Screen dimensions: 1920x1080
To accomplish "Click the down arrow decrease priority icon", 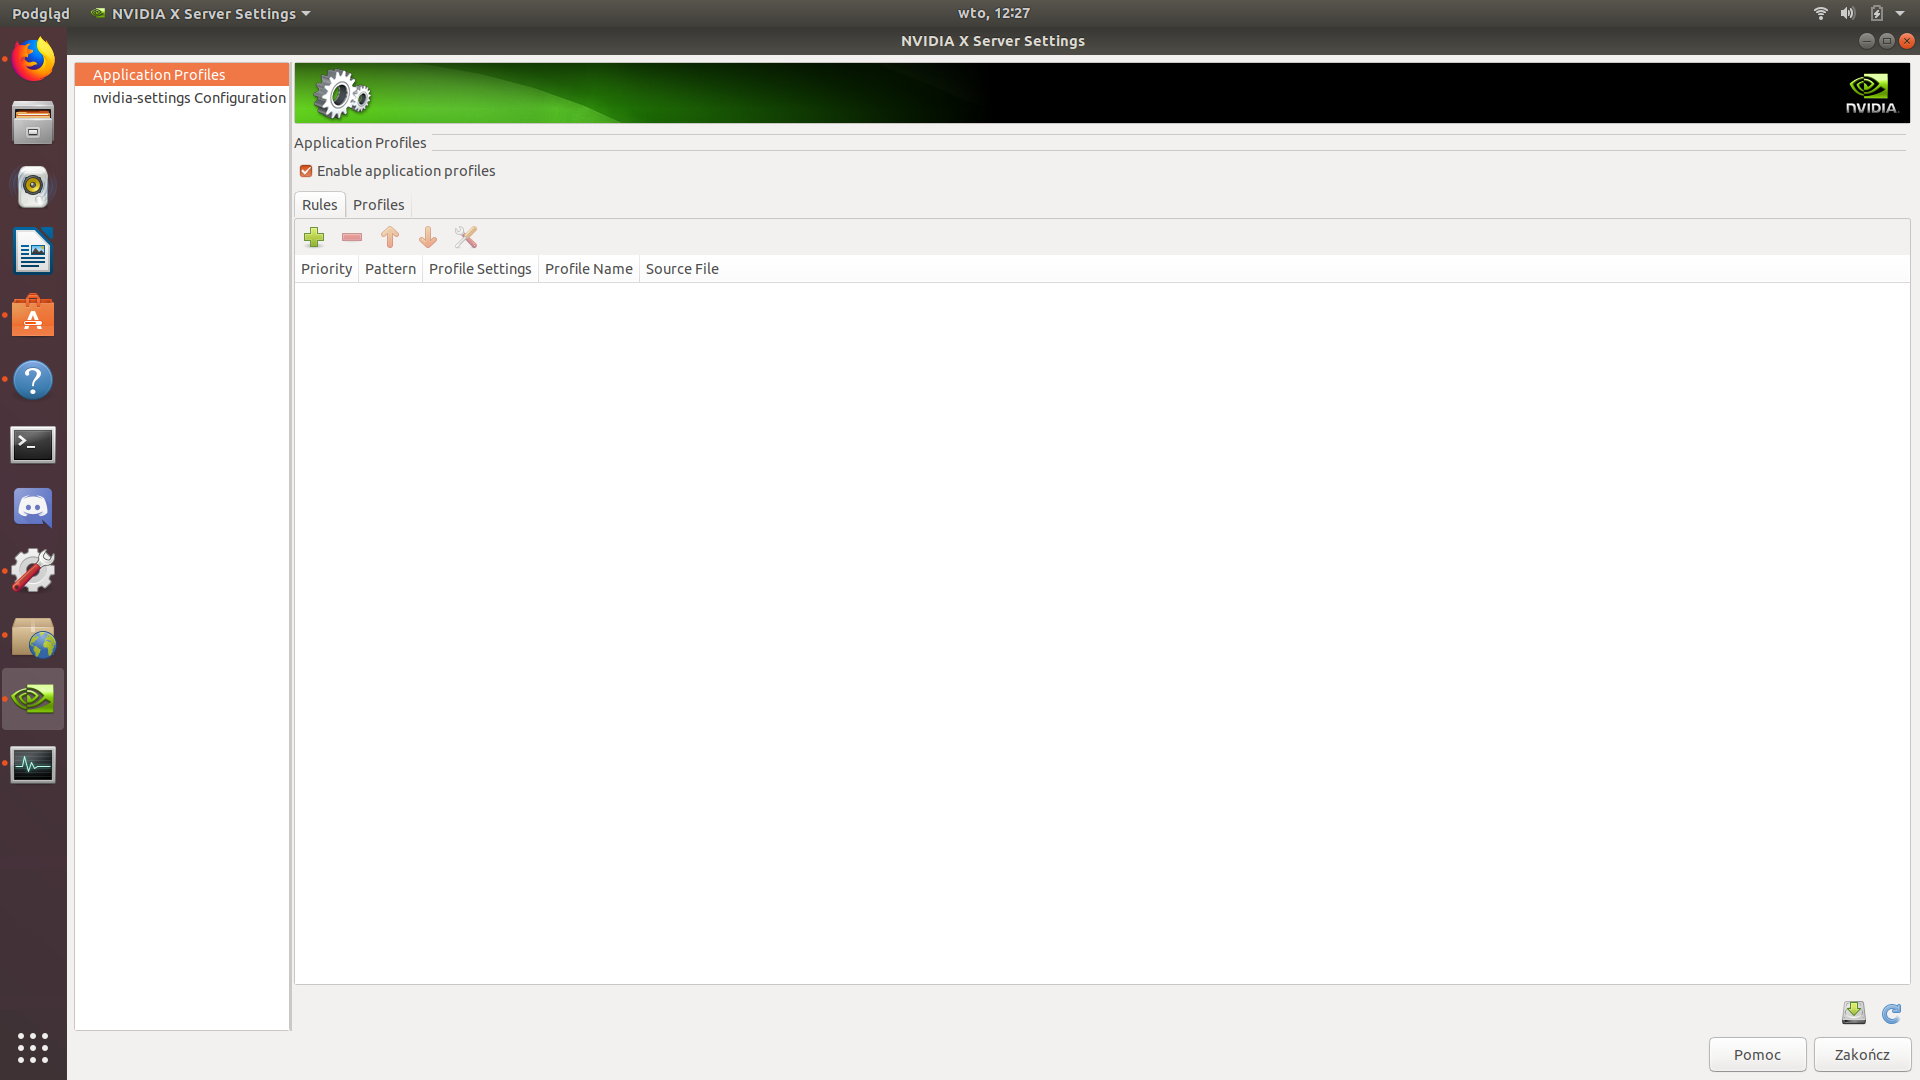I will 428,237.
